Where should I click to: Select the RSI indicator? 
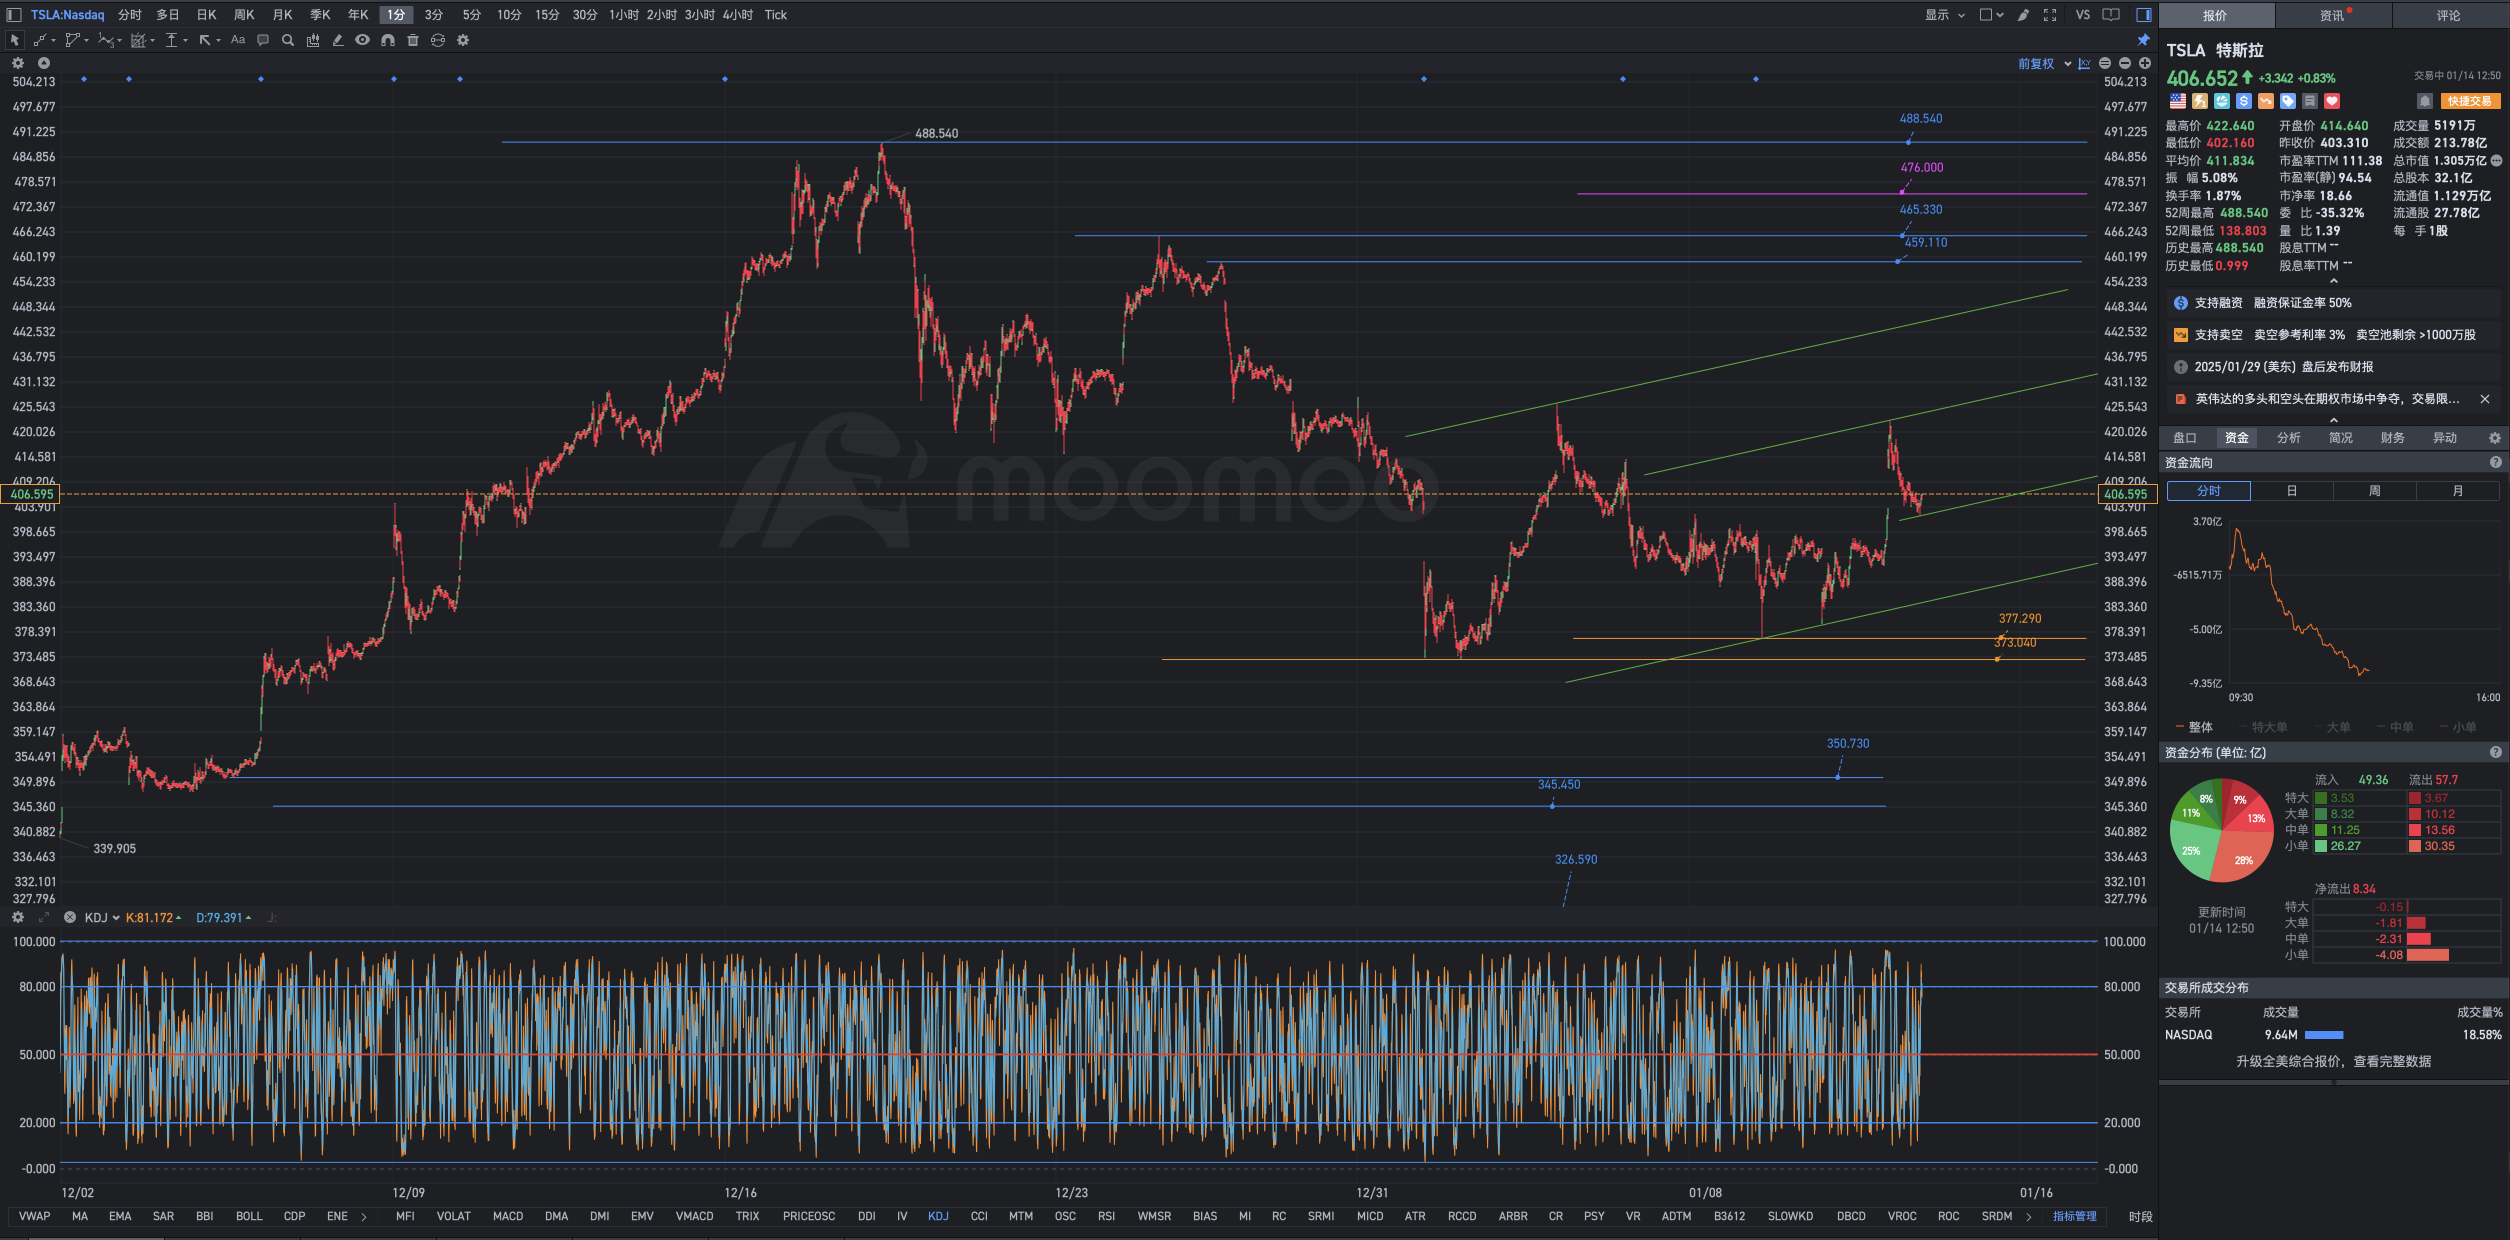[1106, 1217]
